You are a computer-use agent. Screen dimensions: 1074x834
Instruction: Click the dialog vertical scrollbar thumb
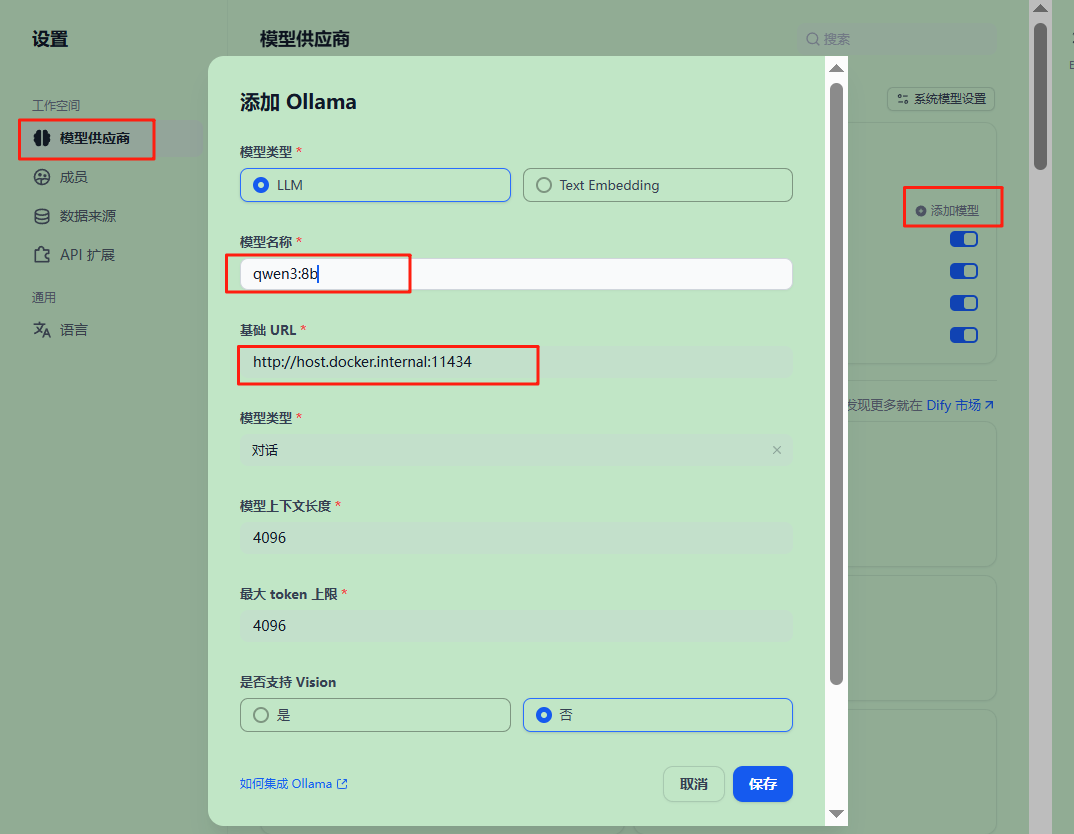pos(836,383)
